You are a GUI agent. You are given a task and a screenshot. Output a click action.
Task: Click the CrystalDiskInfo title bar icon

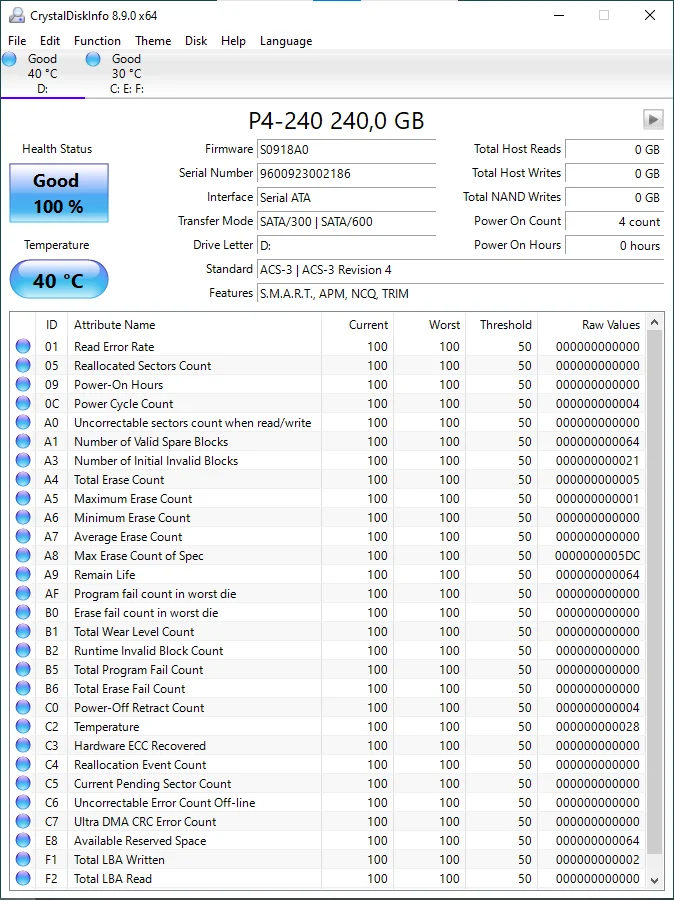pyautogui.click(x=17, y=15)
